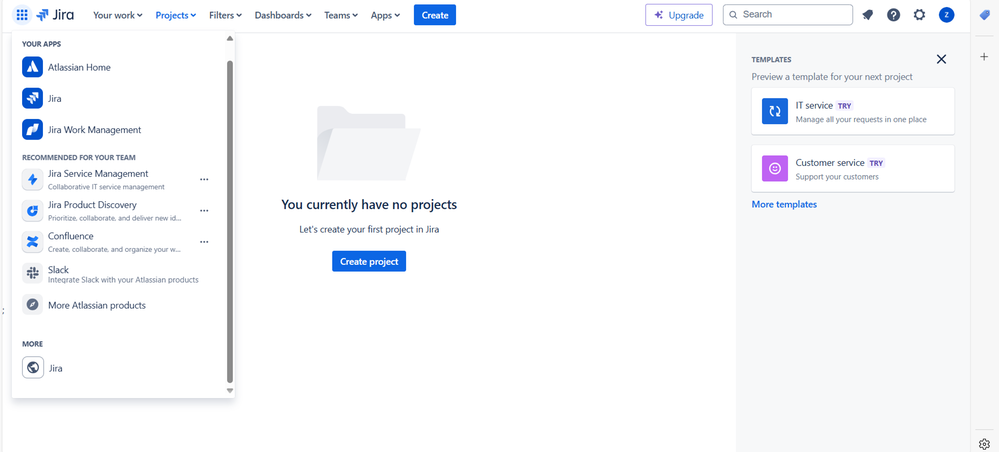
Task: Click the More Atlassian products compass icon
Action: pyautogui.click(x=32, y=305)
